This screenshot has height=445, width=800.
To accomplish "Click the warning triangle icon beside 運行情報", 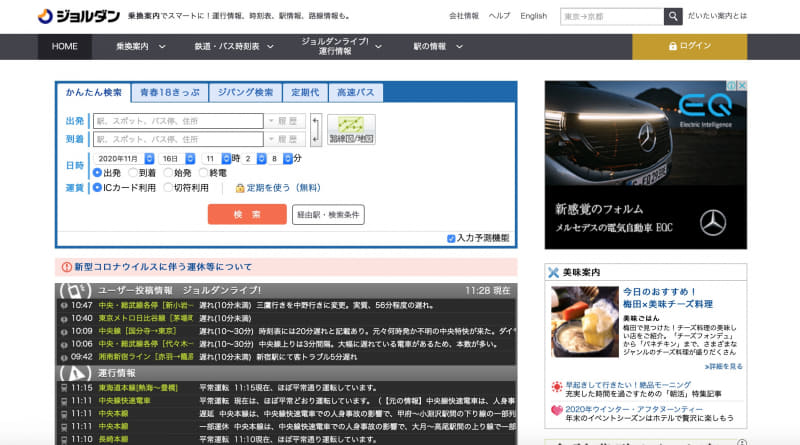I will coord(76,373).
